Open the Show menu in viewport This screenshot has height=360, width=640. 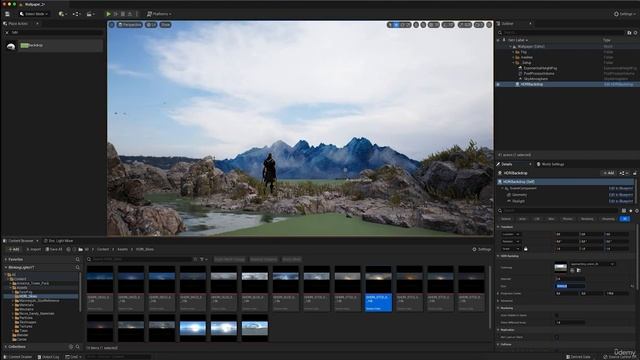(x=165, y=25)
